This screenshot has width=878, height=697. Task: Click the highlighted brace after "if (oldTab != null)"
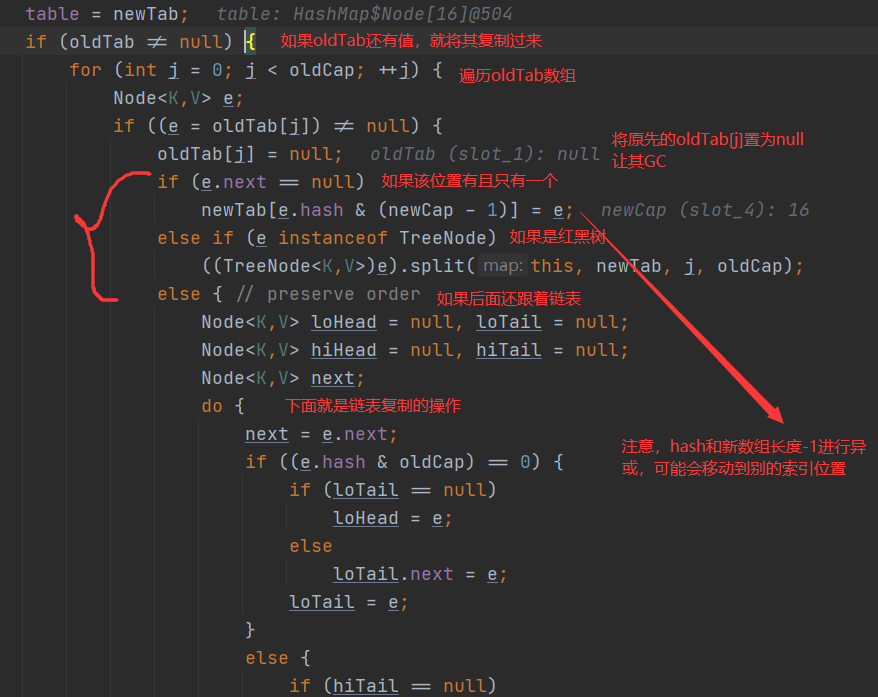250,41
